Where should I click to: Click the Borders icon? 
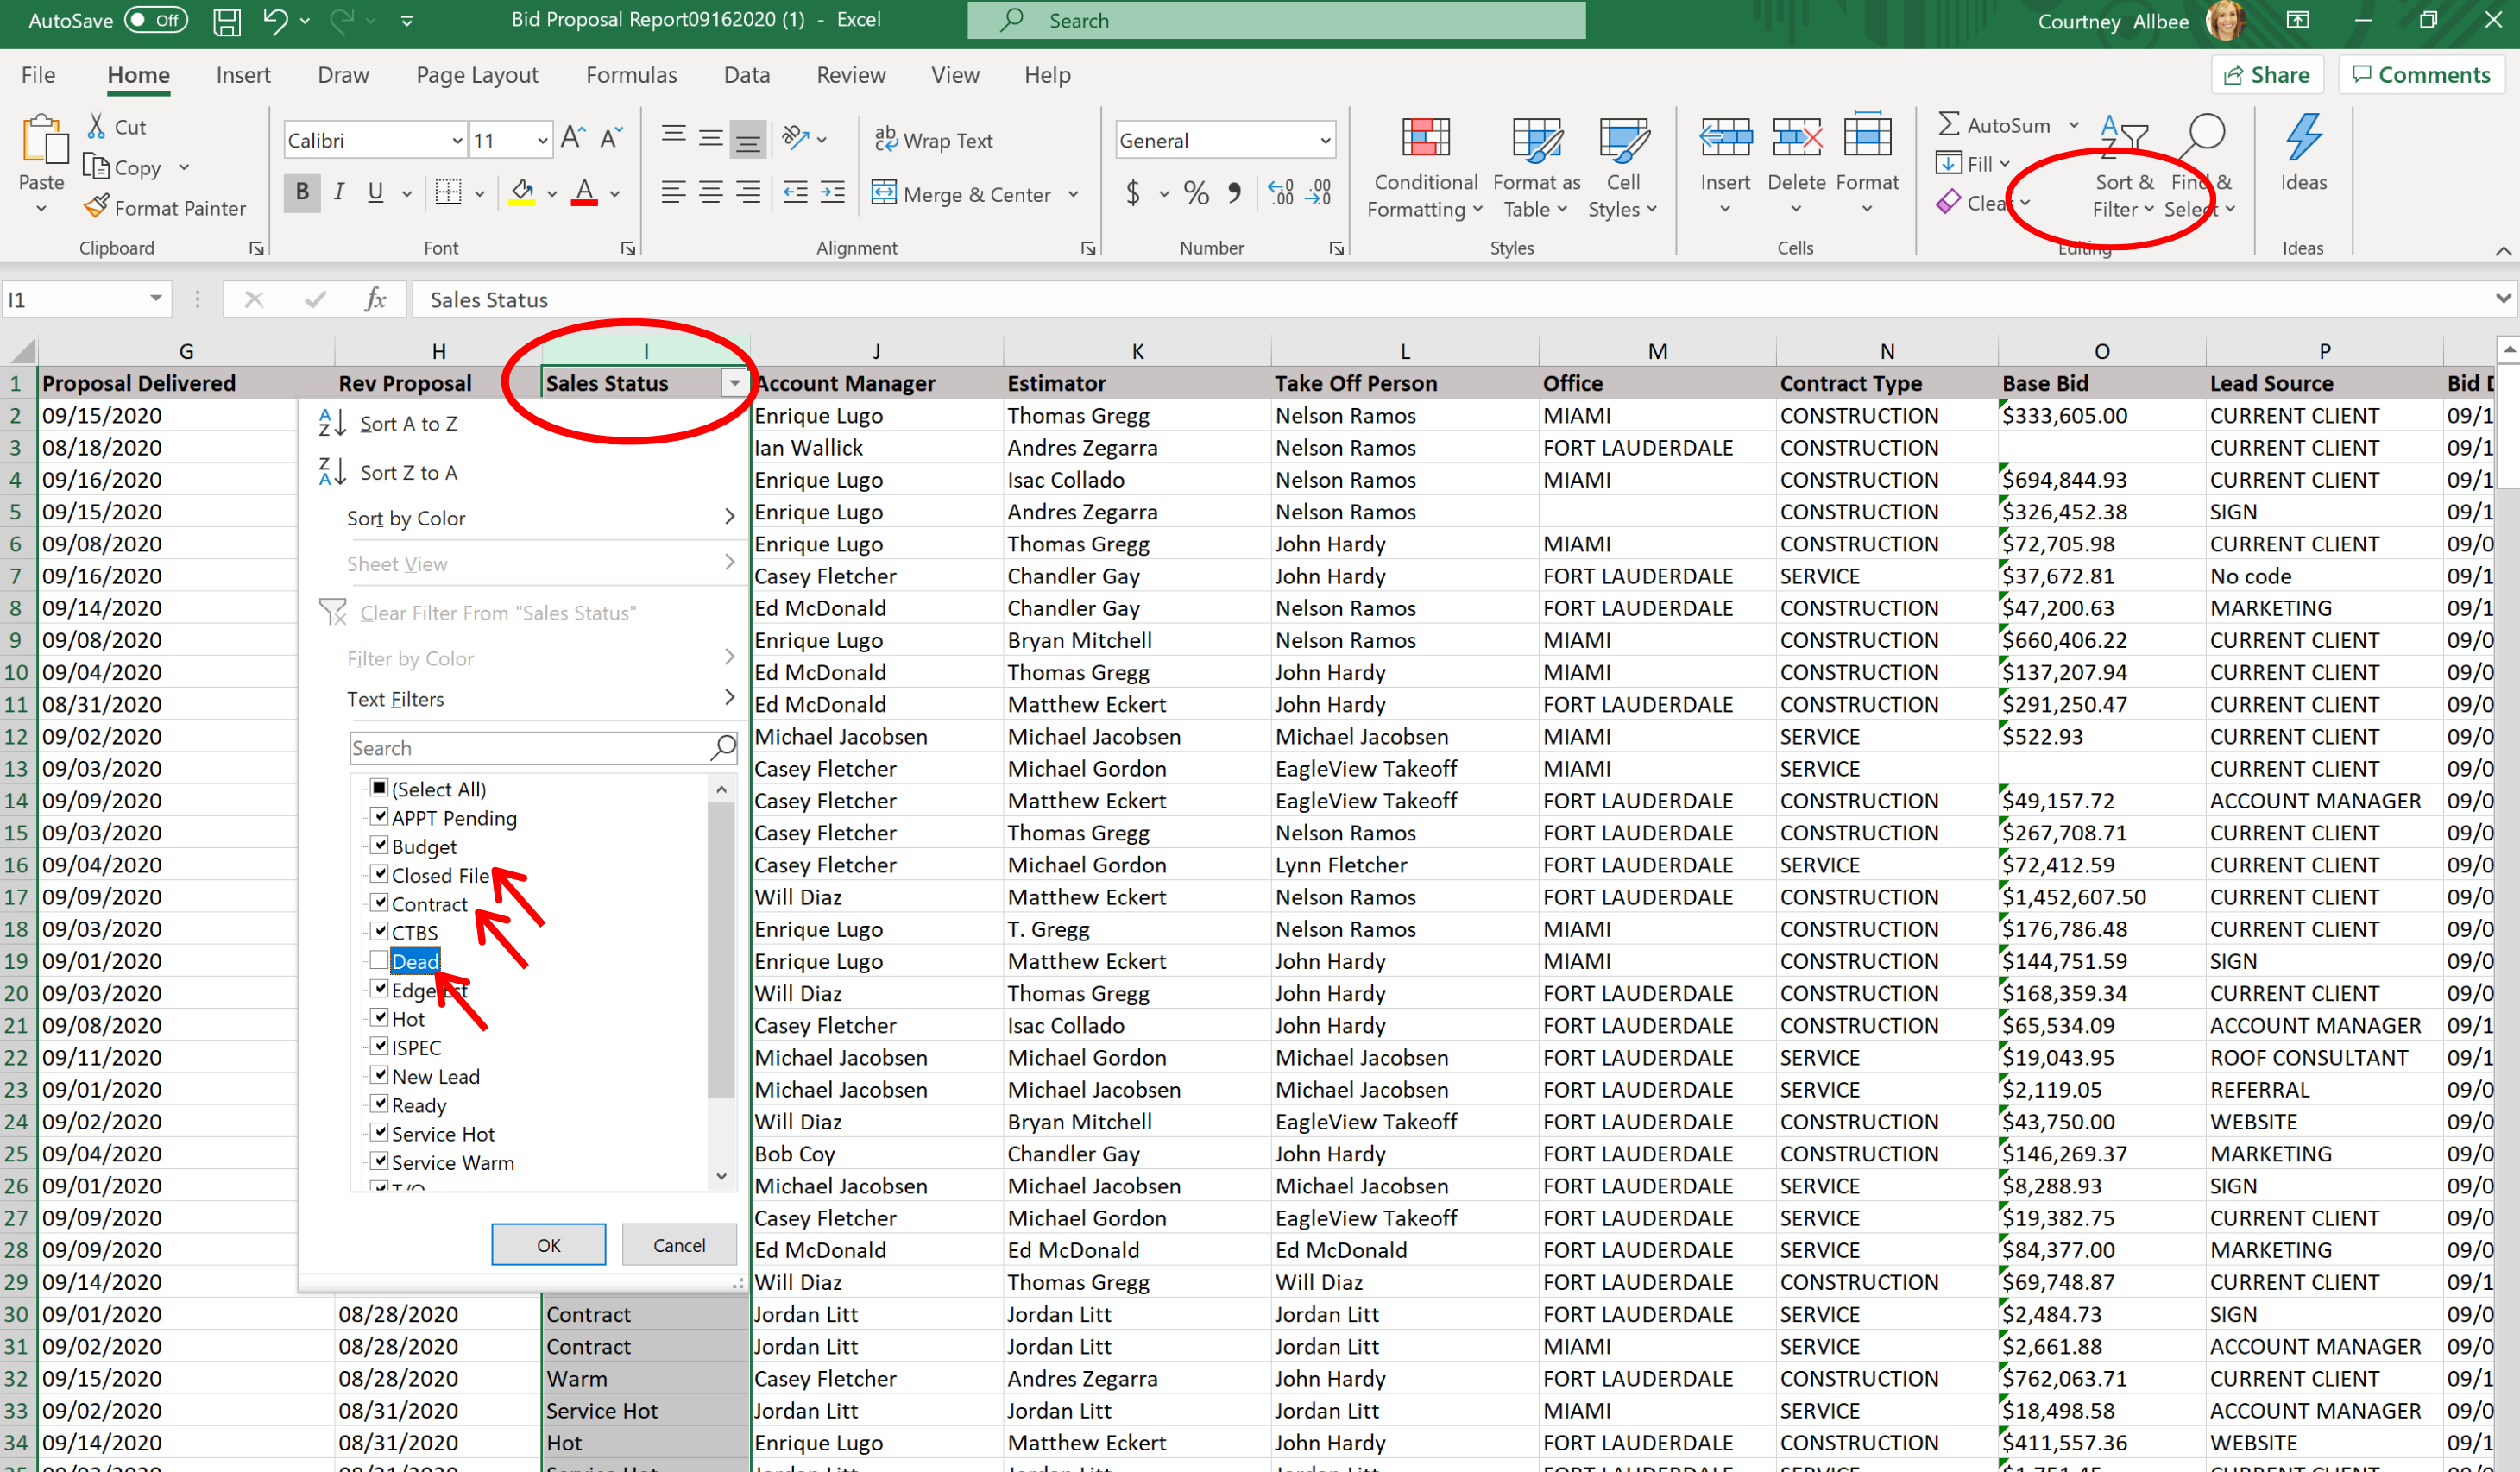click(x=449, y=191)
